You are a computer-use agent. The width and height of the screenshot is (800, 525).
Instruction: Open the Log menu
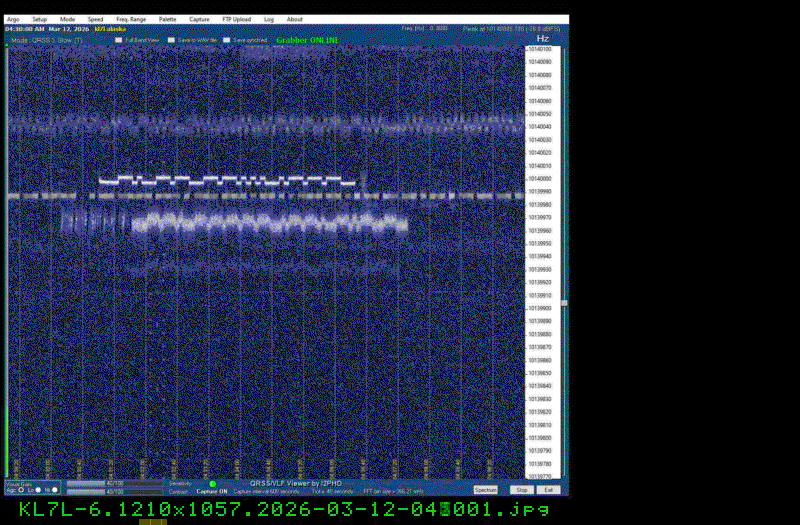click(269, 19)
